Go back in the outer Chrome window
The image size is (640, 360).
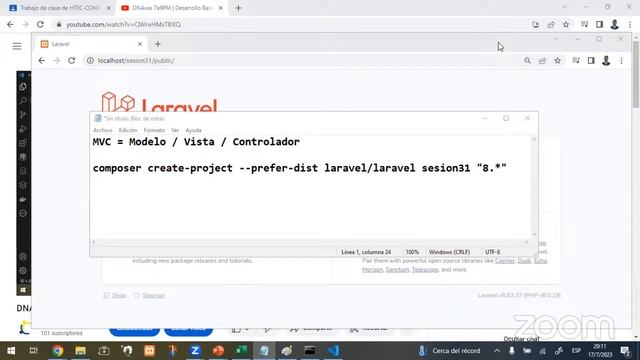pyautogui.click(x=10, y=24)
